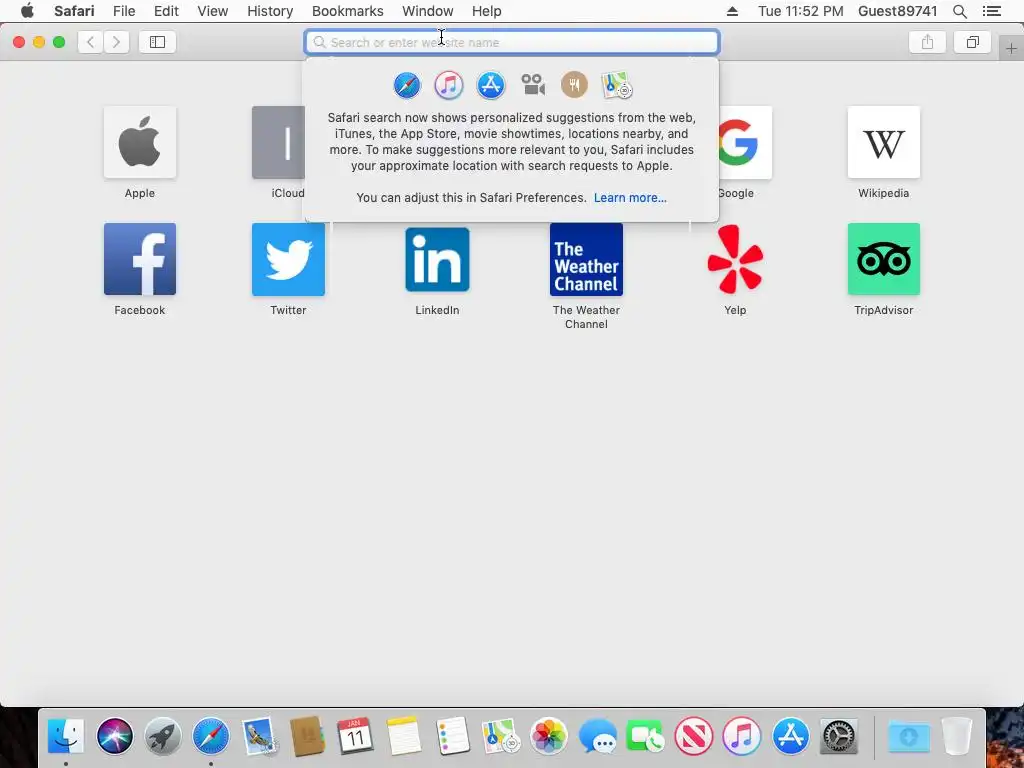
Task: Open Finder from the Dock
Action: (66, 736)
